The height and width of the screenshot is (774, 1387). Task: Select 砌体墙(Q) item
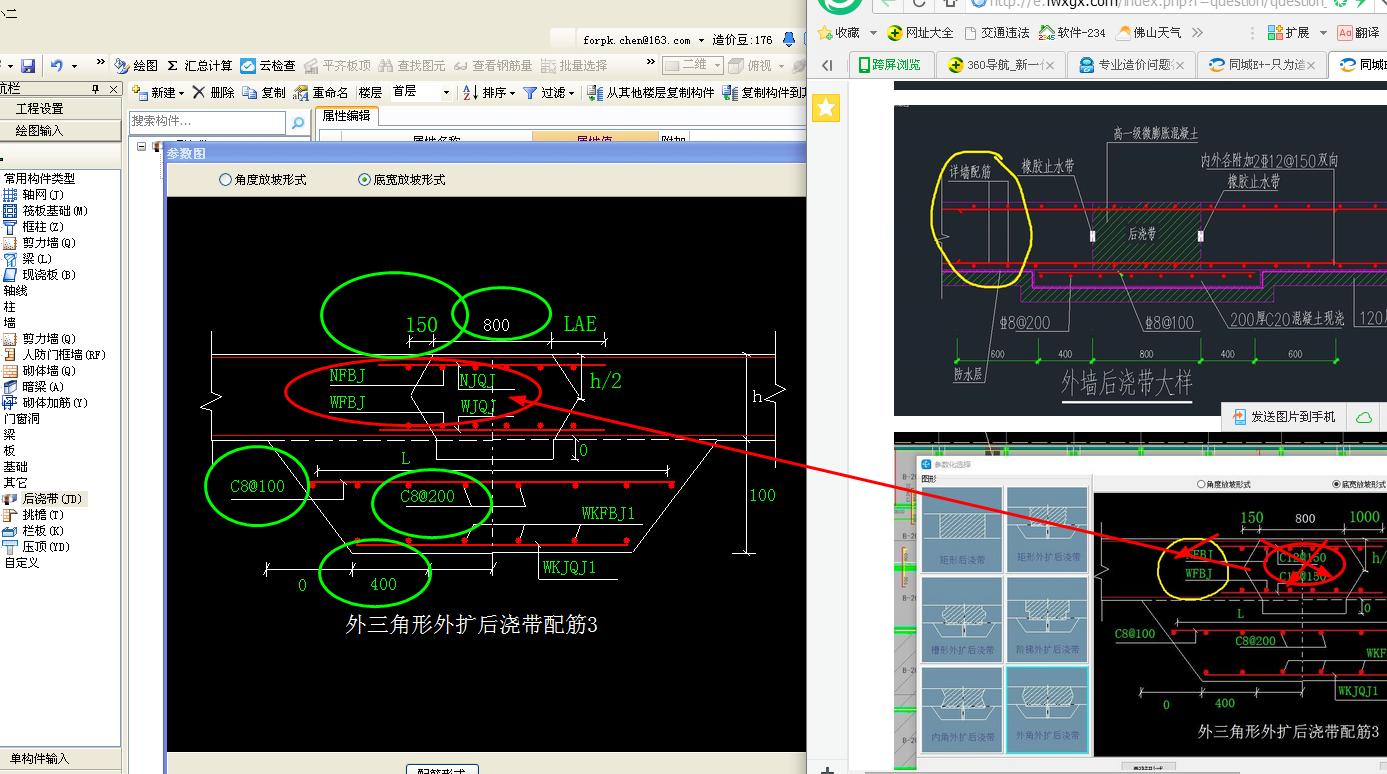[40, 371]
